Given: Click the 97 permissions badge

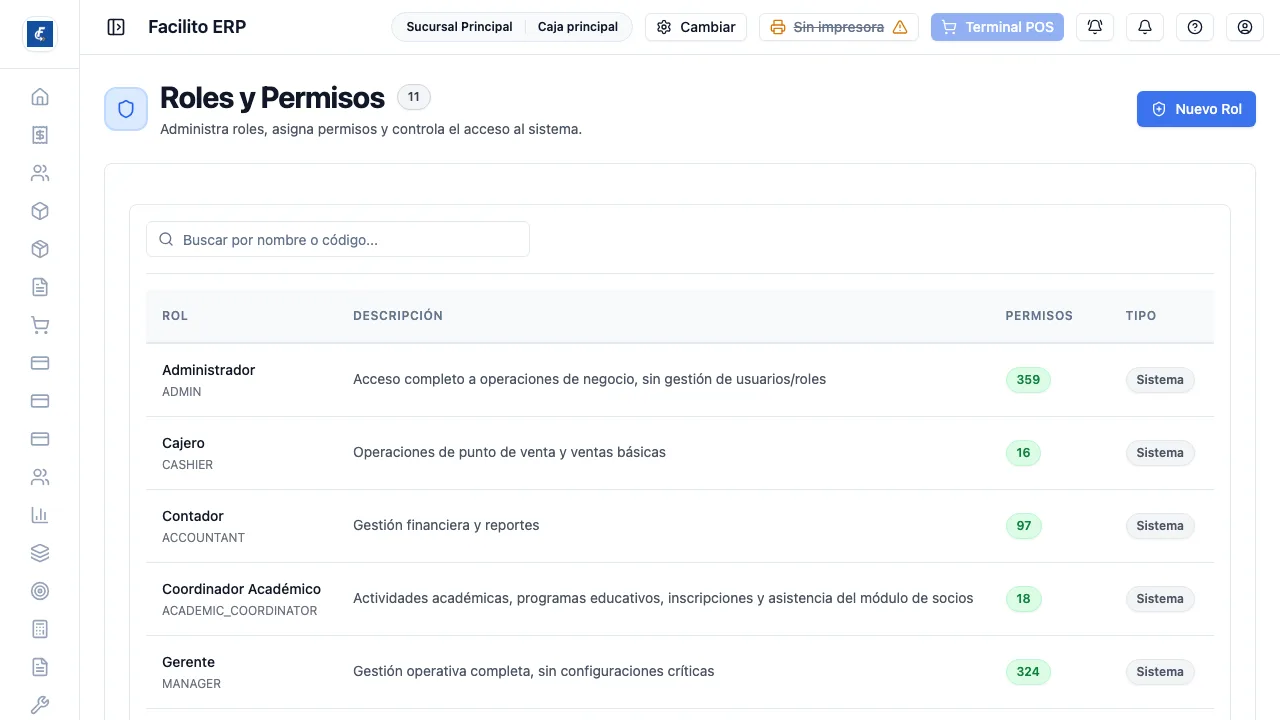Looking at the screenshot, I should tap(1024, 526).
